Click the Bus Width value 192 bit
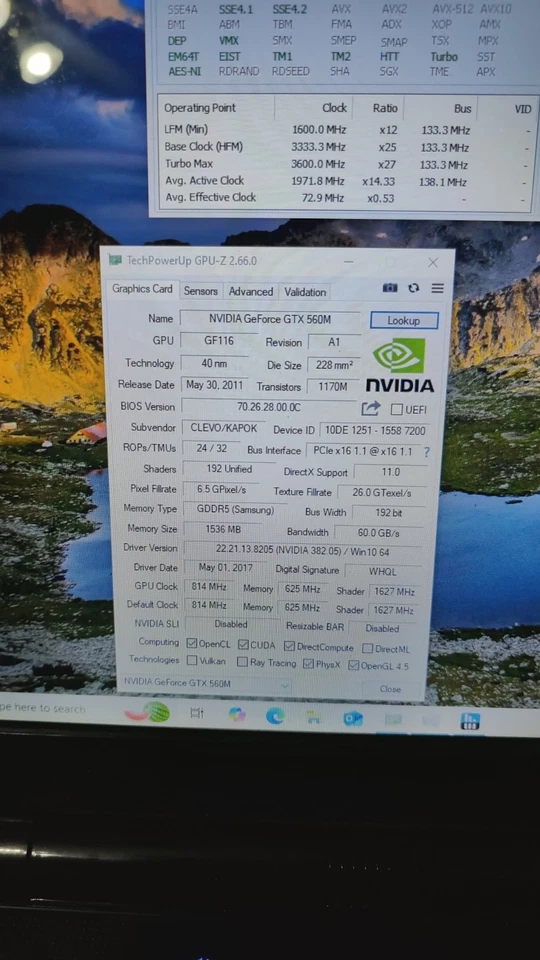This screenshot has width=540, height=960. click(x=389, y=512)
